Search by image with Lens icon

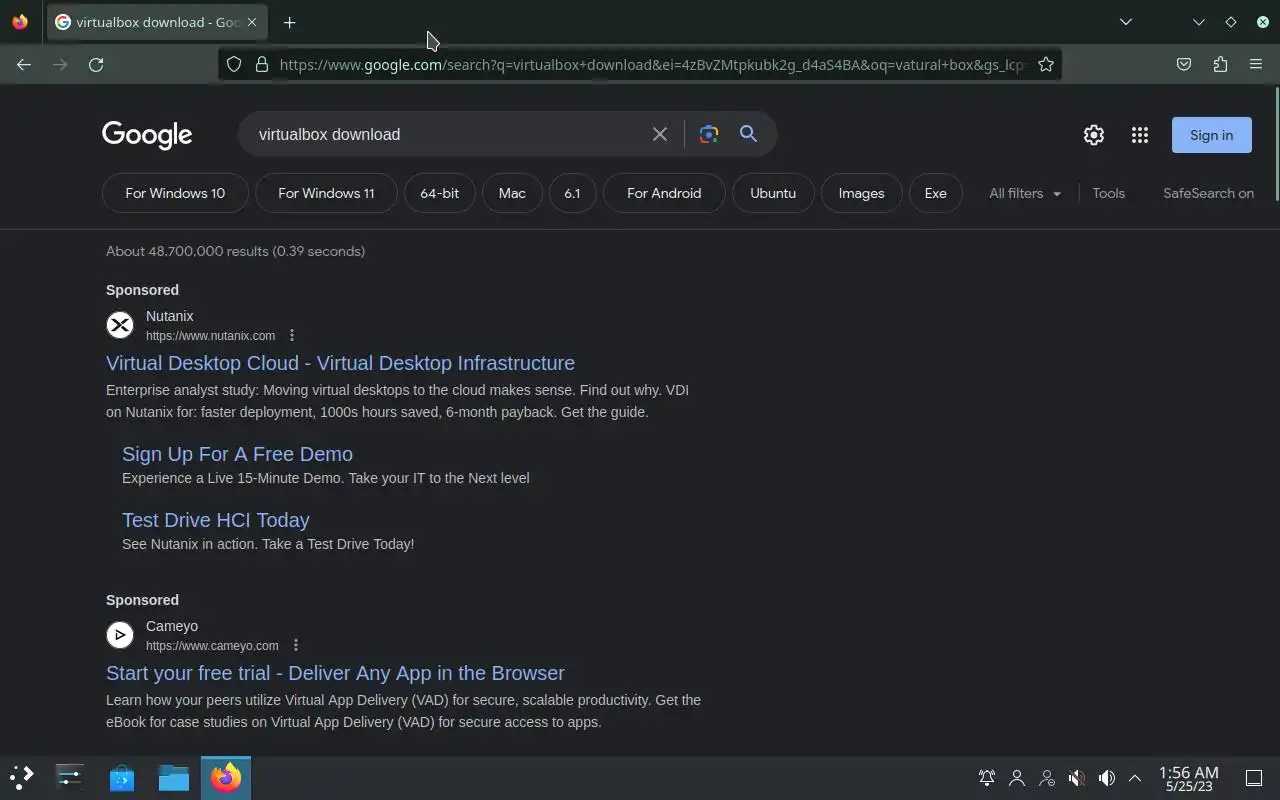(x=709, y=134)
